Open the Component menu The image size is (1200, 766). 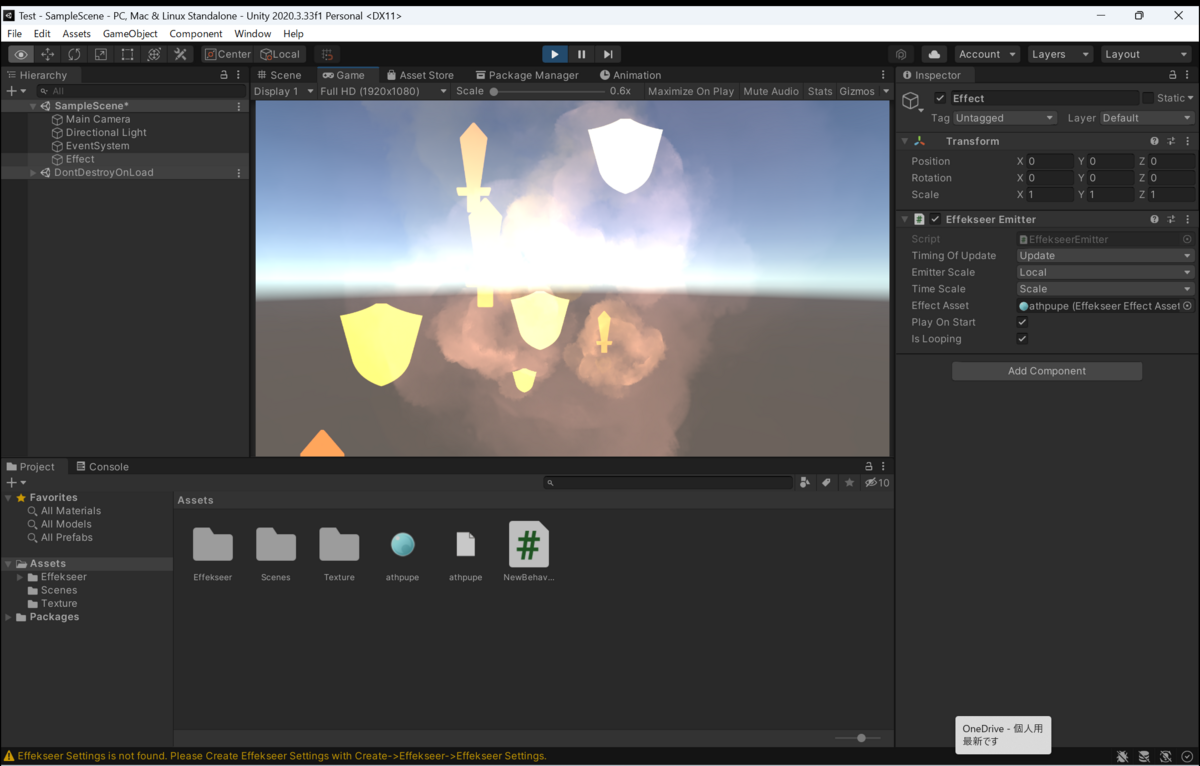click(x=196, y=33)
